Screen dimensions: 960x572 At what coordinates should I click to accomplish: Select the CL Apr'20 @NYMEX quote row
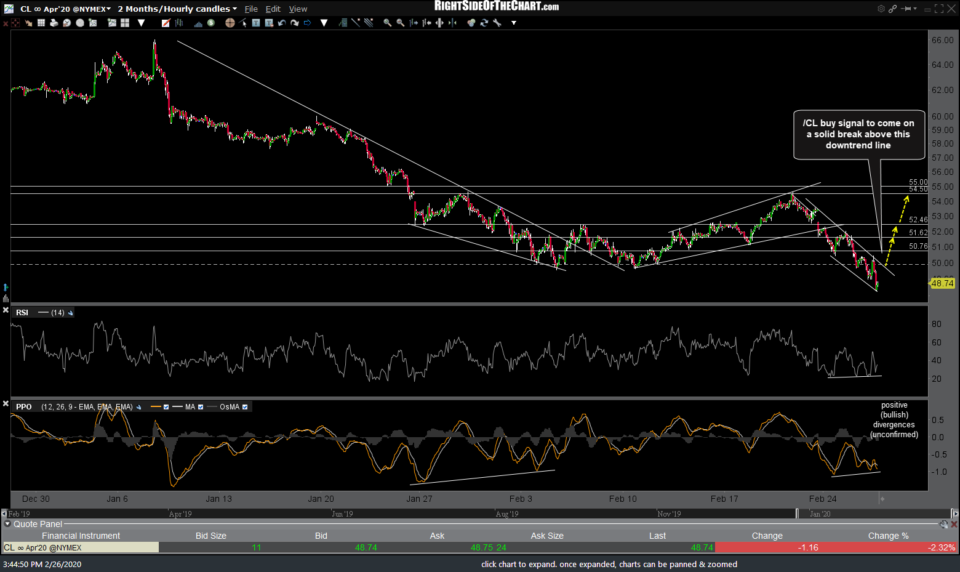point(80,548)
